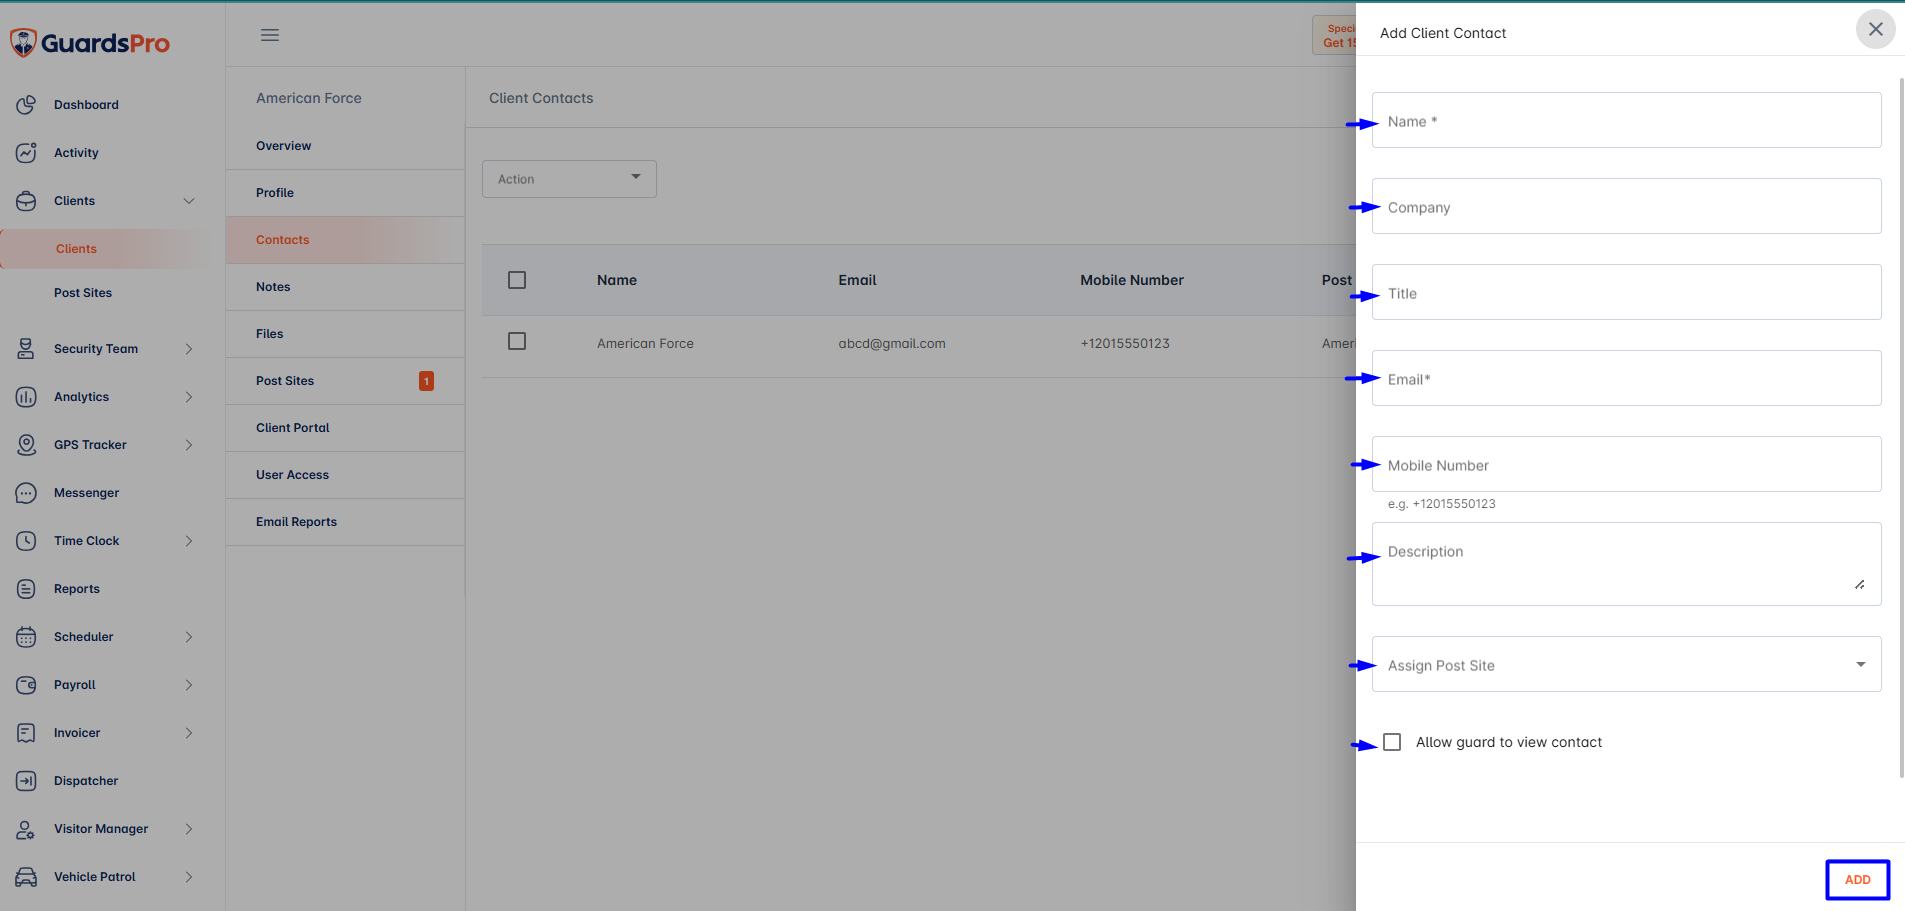Collapse the Clients sidebar chevron
The image size is (1905, 911).
pos(189,201)
